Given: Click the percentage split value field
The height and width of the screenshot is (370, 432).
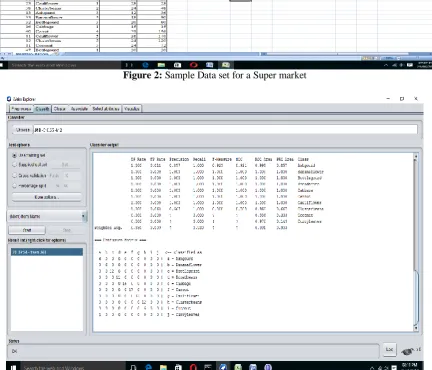Looking at the screenshot, I should coord(72,186).
